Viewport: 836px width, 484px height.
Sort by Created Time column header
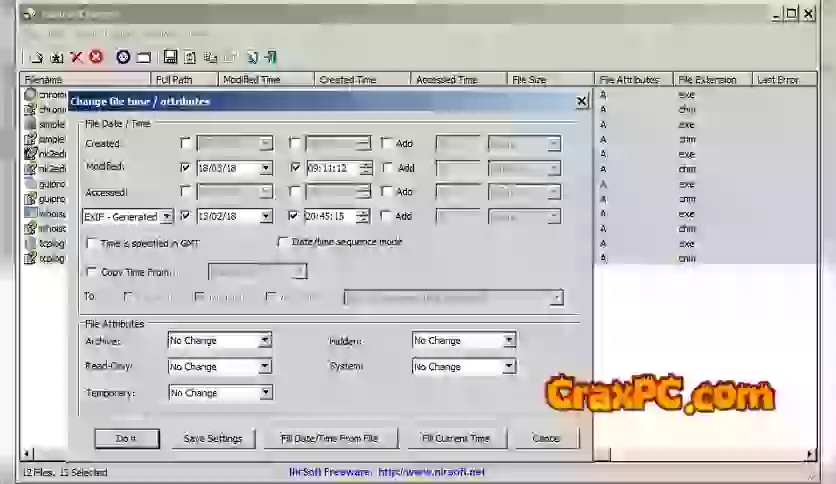click(x=363, y=79)
